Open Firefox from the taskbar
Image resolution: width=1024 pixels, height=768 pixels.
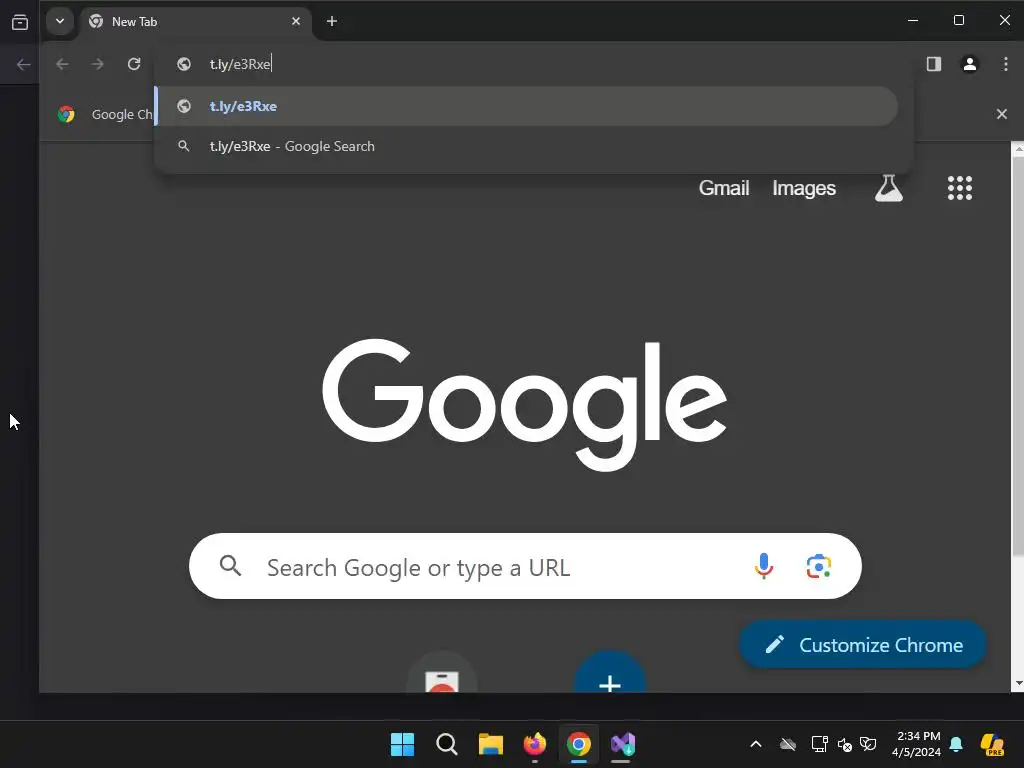click(x=535, y=744)
